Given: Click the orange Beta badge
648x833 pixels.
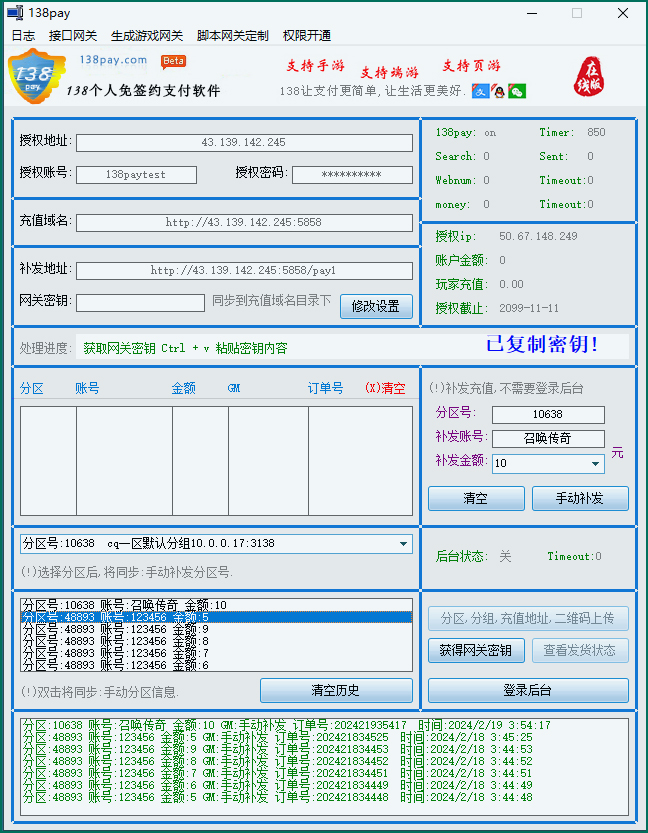Looking at the screenshot, I should (x=174, y=62).
